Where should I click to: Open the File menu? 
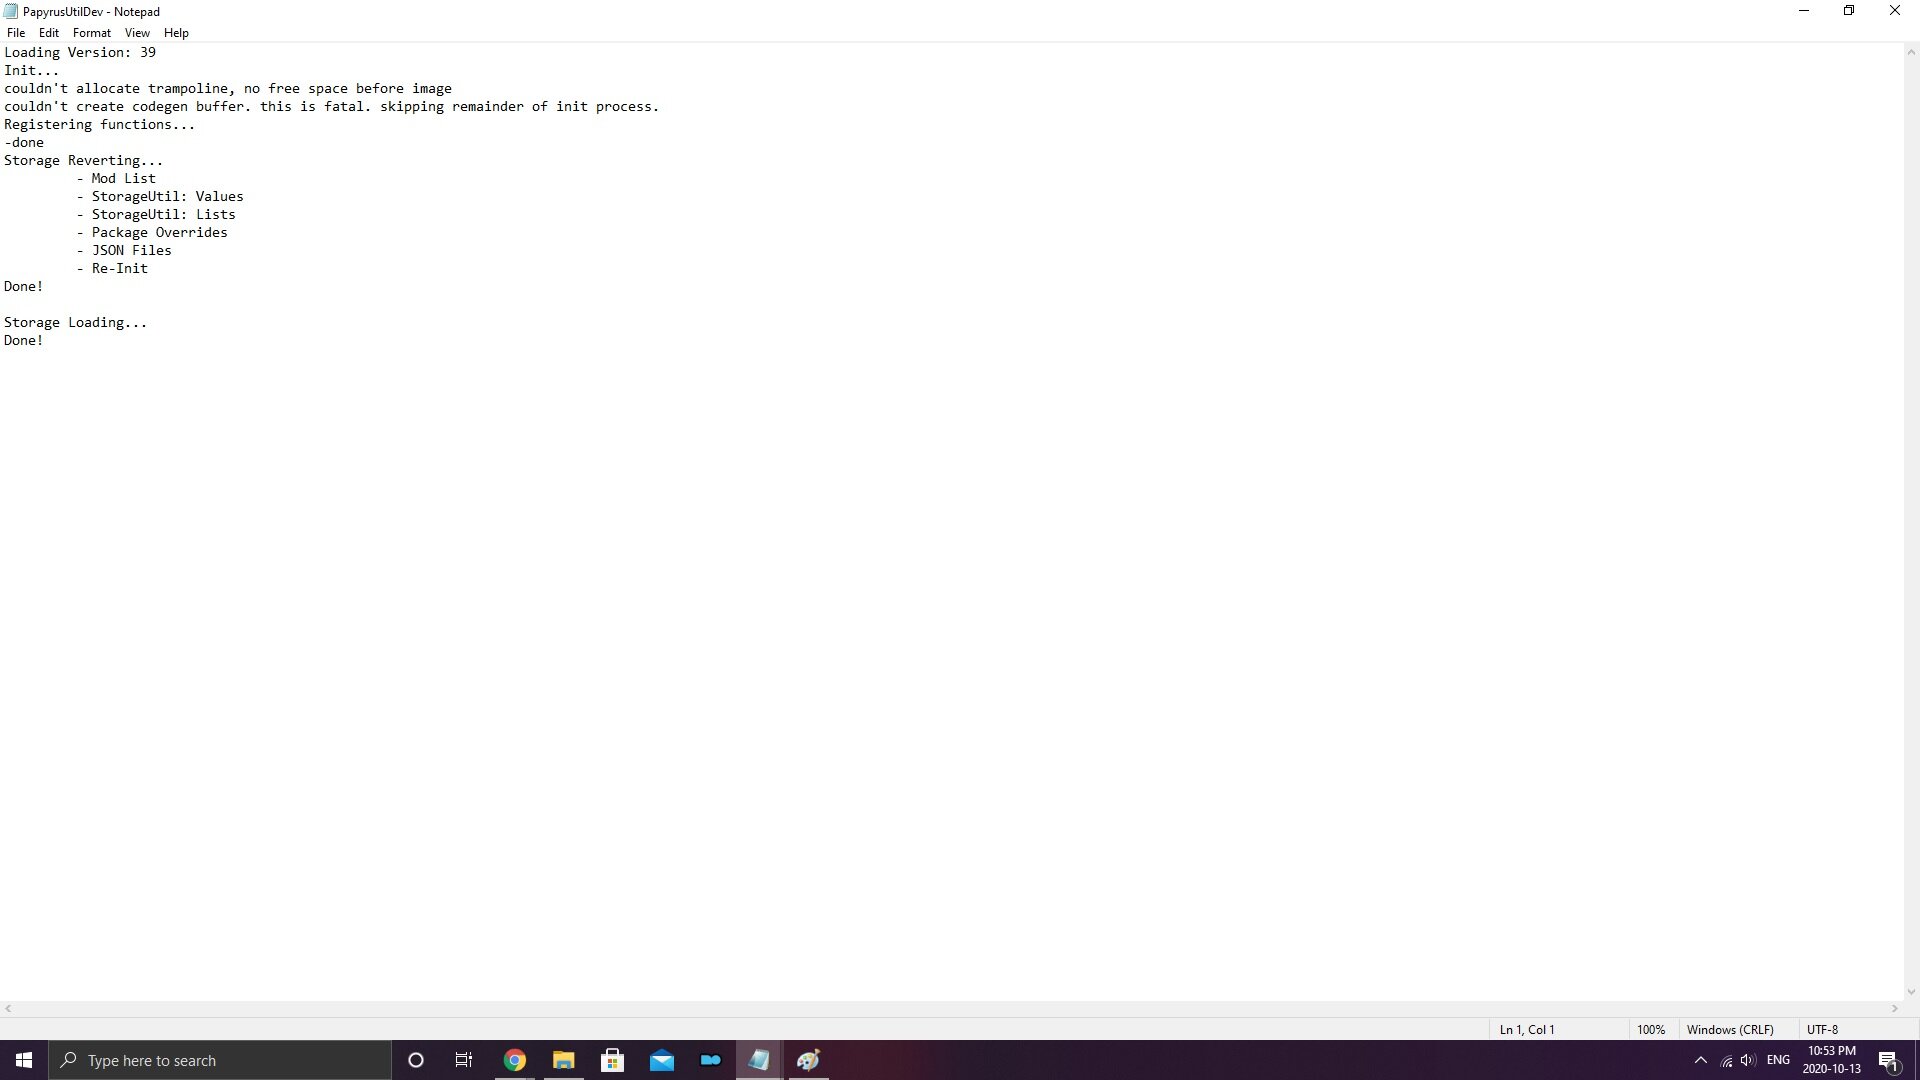[x=16, y=33]
